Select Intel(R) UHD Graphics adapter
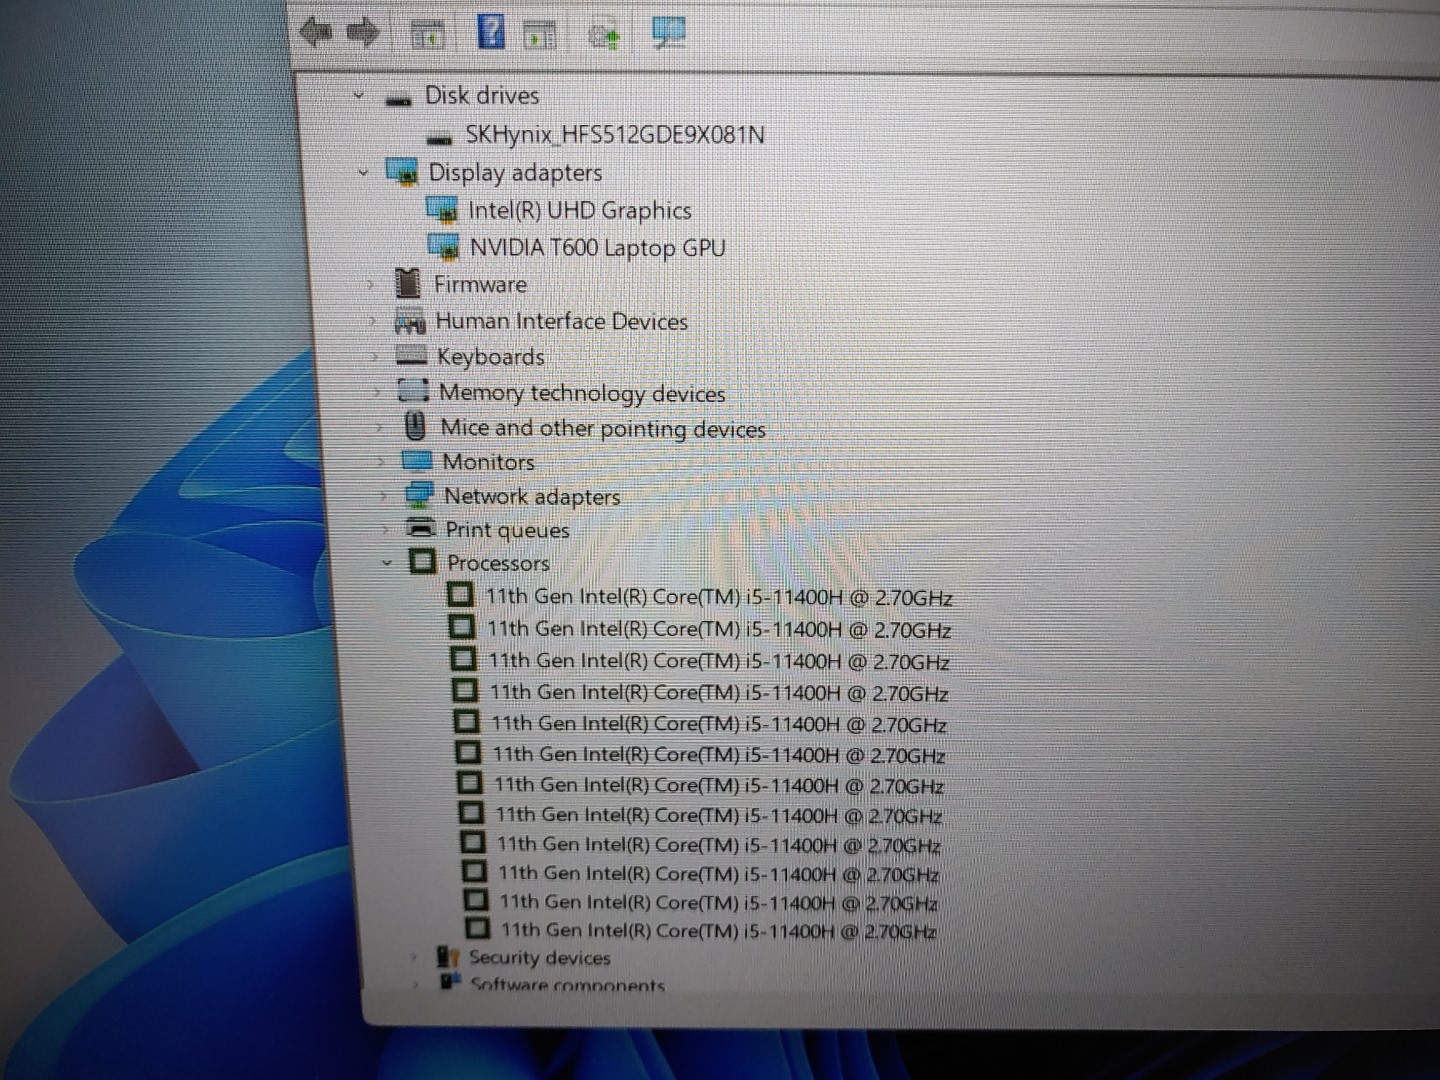Screen dimensions: 1440x1080 point(580,210)
